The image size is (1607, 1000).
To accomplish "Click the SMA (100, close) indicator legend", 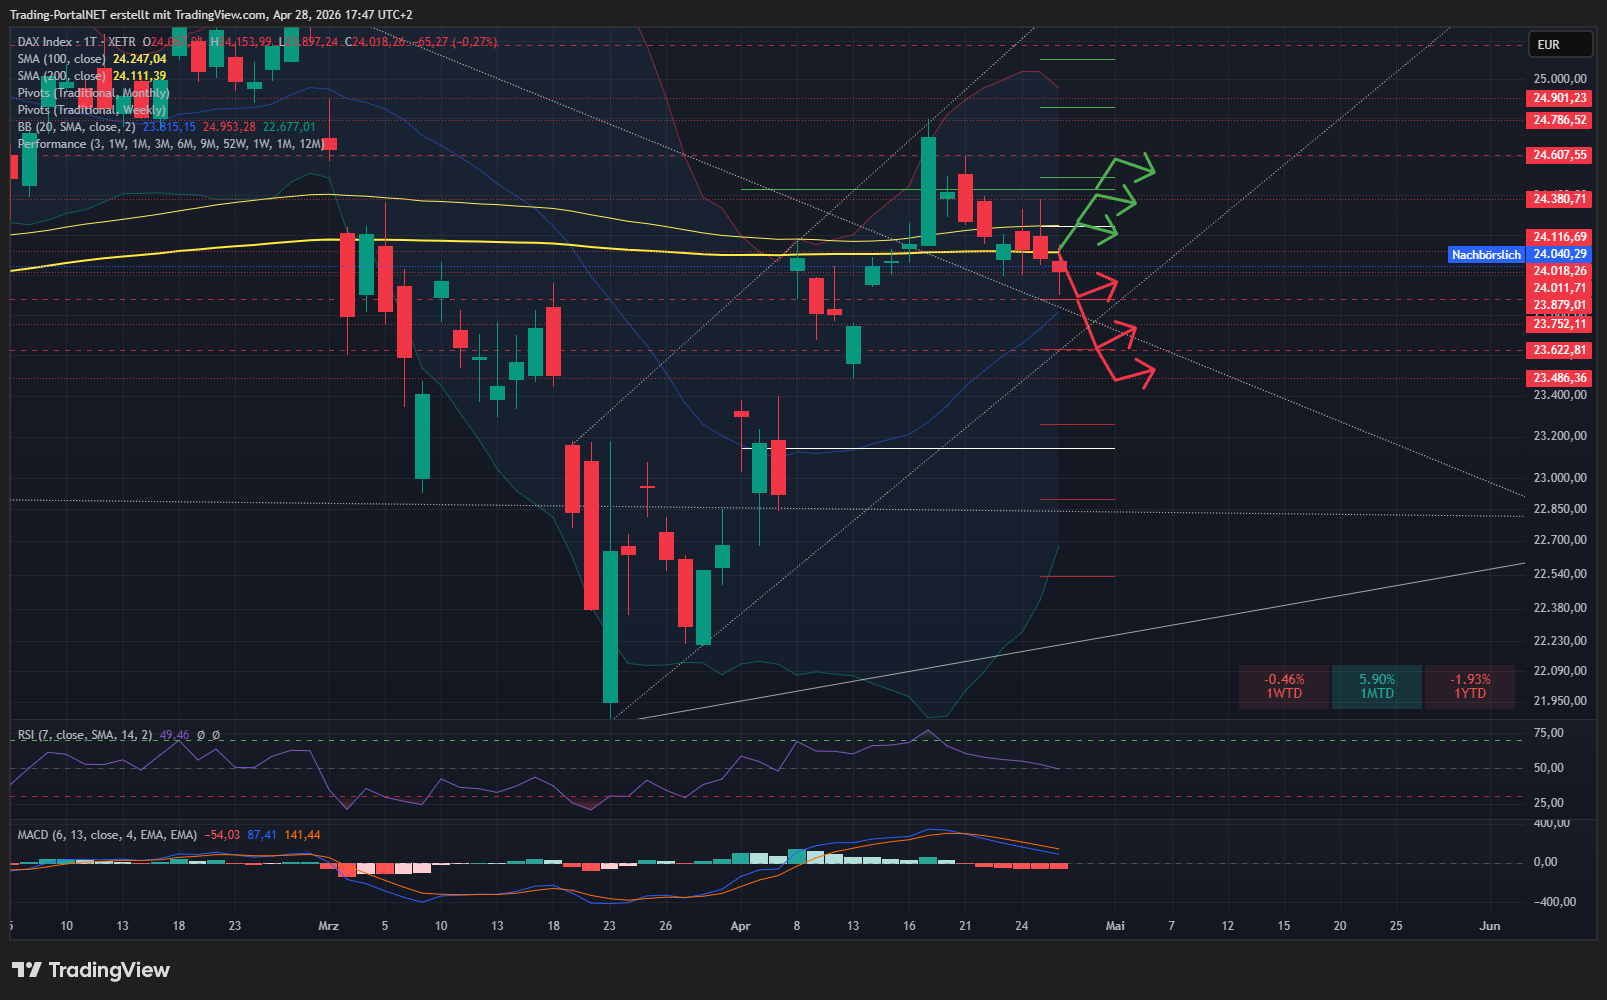I will click(61, 59).
